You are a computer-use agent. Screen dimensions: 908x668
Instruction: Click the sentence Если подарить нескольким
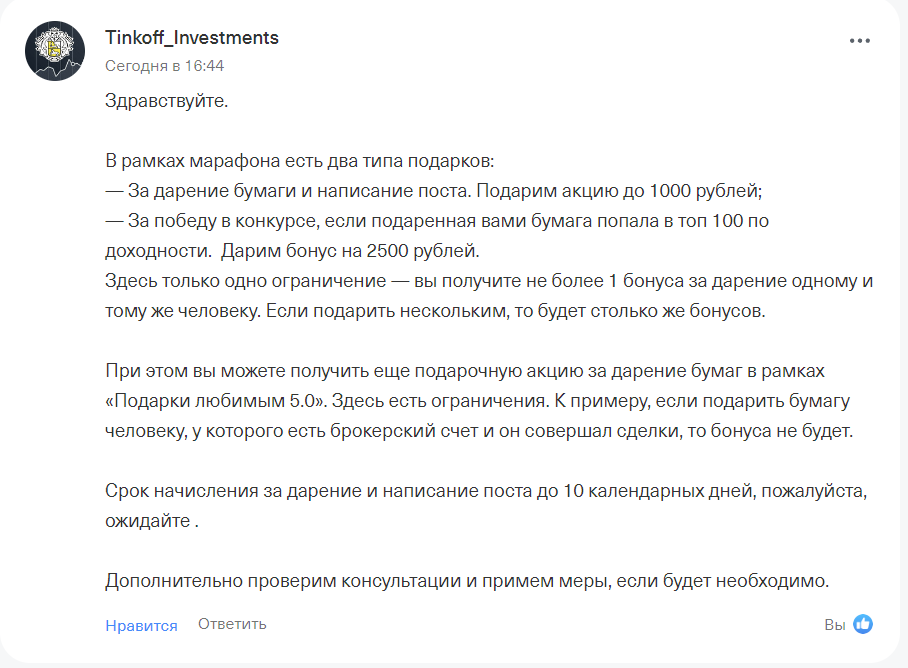pyautogui.click(x=515, y=311)
